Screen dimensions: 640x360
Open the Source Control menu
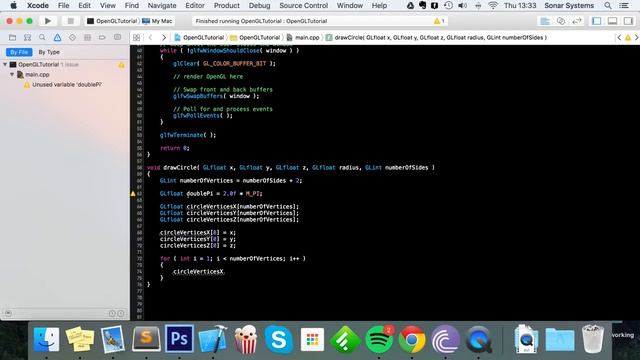pos(304,6)
